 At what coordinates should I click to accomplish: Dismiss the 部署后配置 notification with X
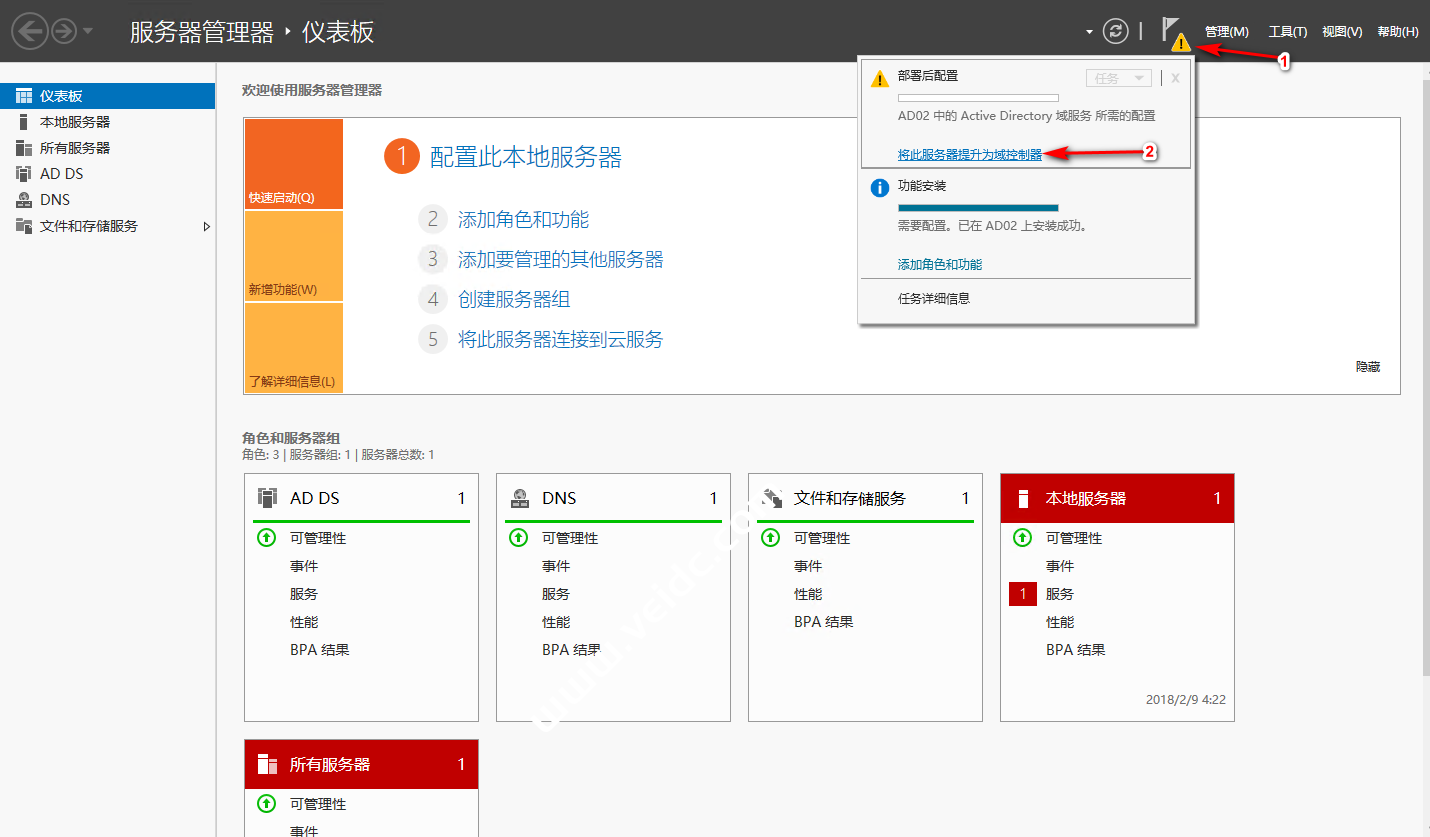click(1175, 78)
